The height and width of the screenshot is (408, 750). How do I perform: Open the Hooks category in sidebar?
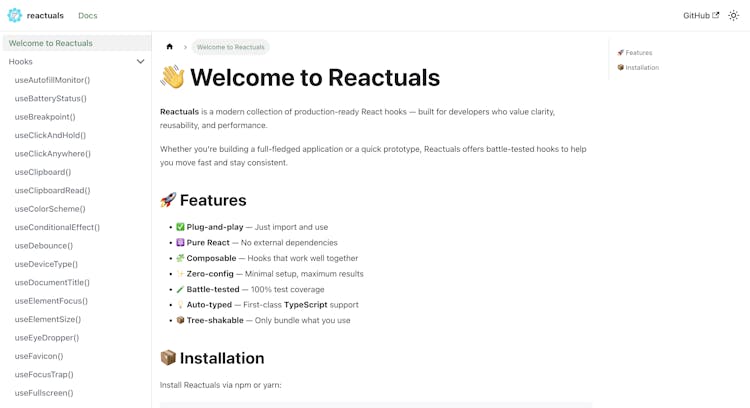click(21, 61)
